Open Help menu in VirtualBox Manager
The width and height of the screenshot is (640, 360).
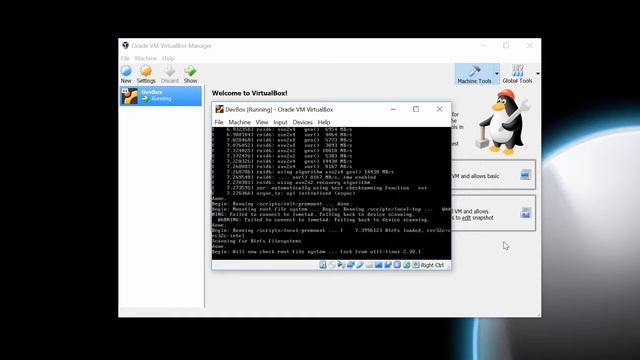[x=168, y=58]
